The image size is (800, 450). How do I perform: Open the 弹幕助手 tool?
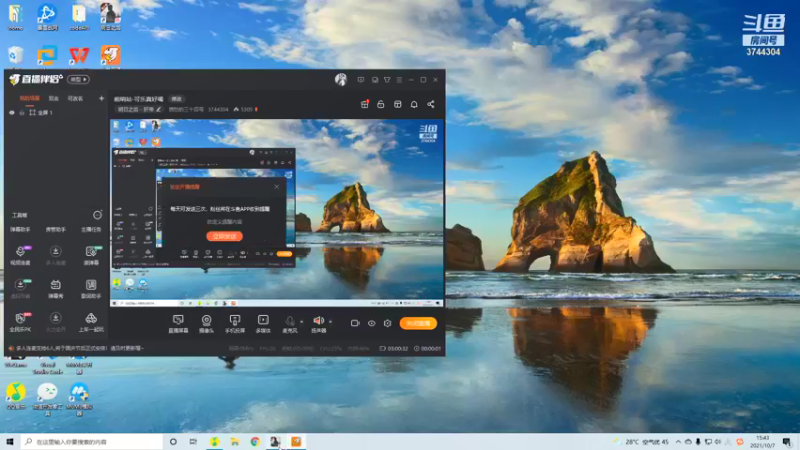[x=20, y=230]
